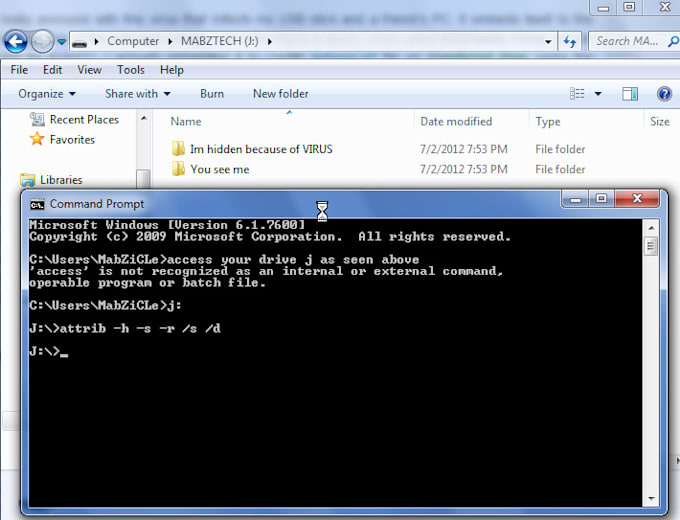This screenshot has width=680, height=520.
Task: Click the Recent Places icon
Action: tap(37, 119)
